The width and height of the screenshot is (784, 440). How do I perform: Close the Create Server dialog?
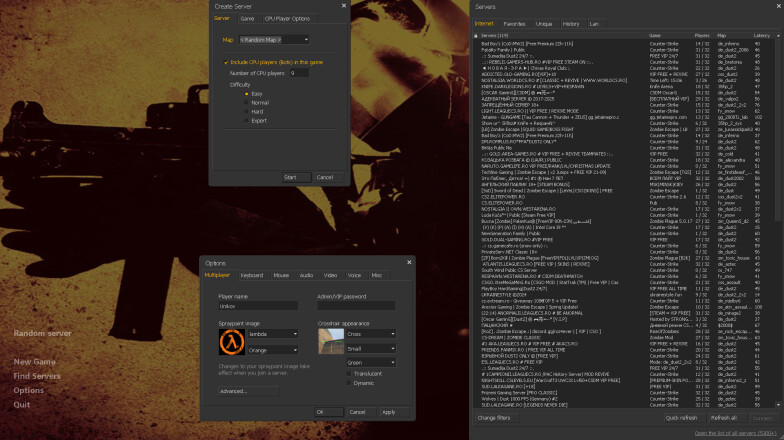click(344, 6)
